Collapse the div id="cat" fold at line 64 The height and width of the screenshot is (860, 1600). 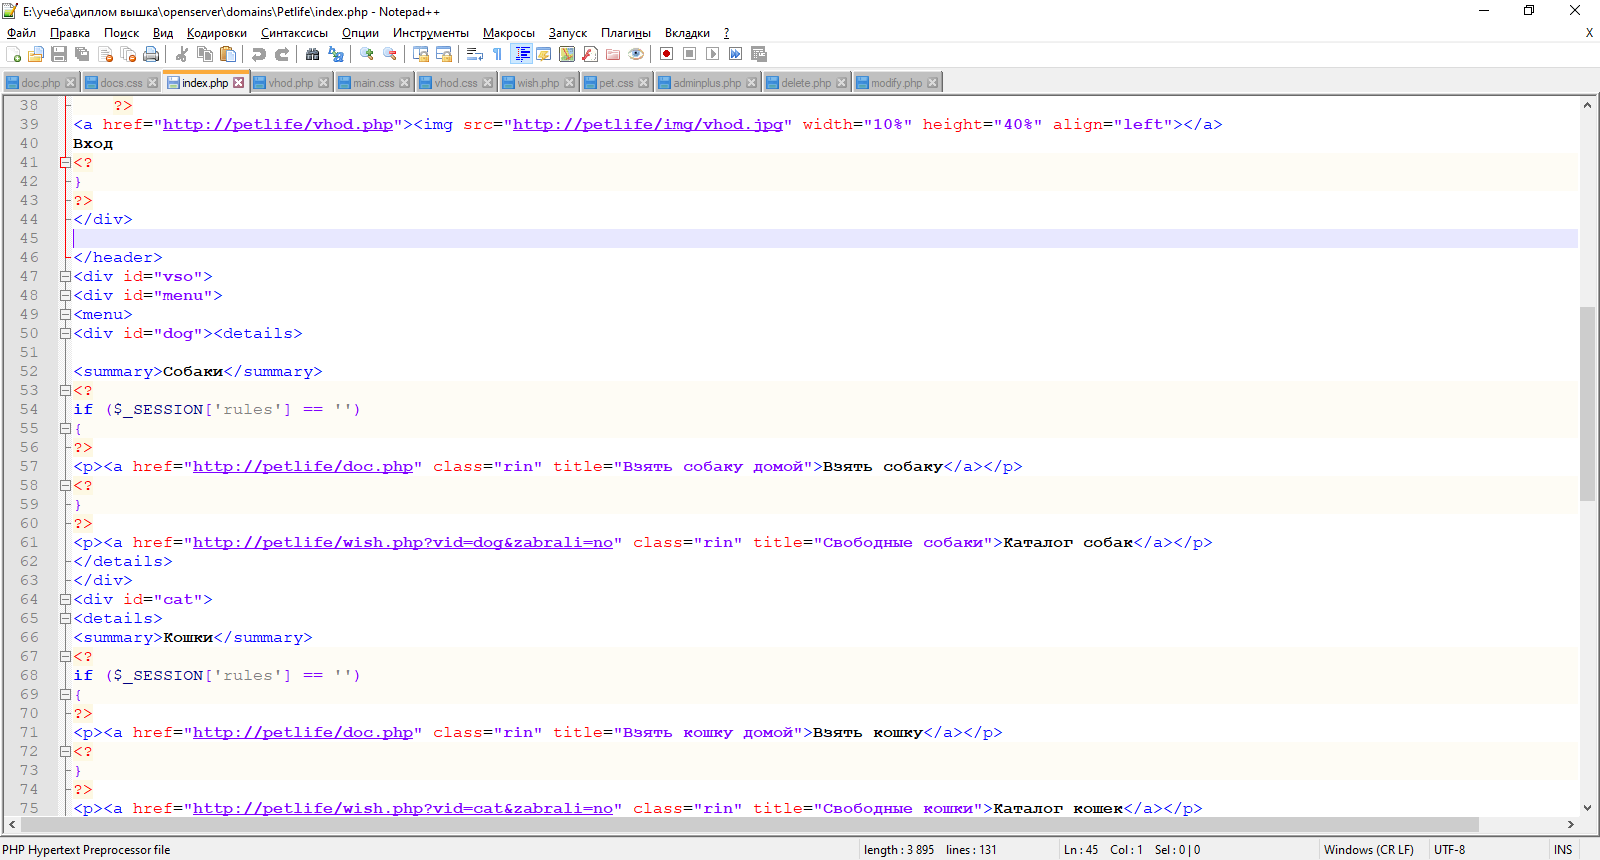(65, 599)
